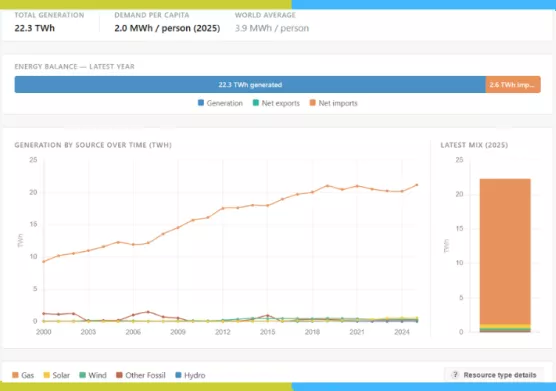
Task: Click the question mark icon beside Resource type details
Action: [455, 375]
